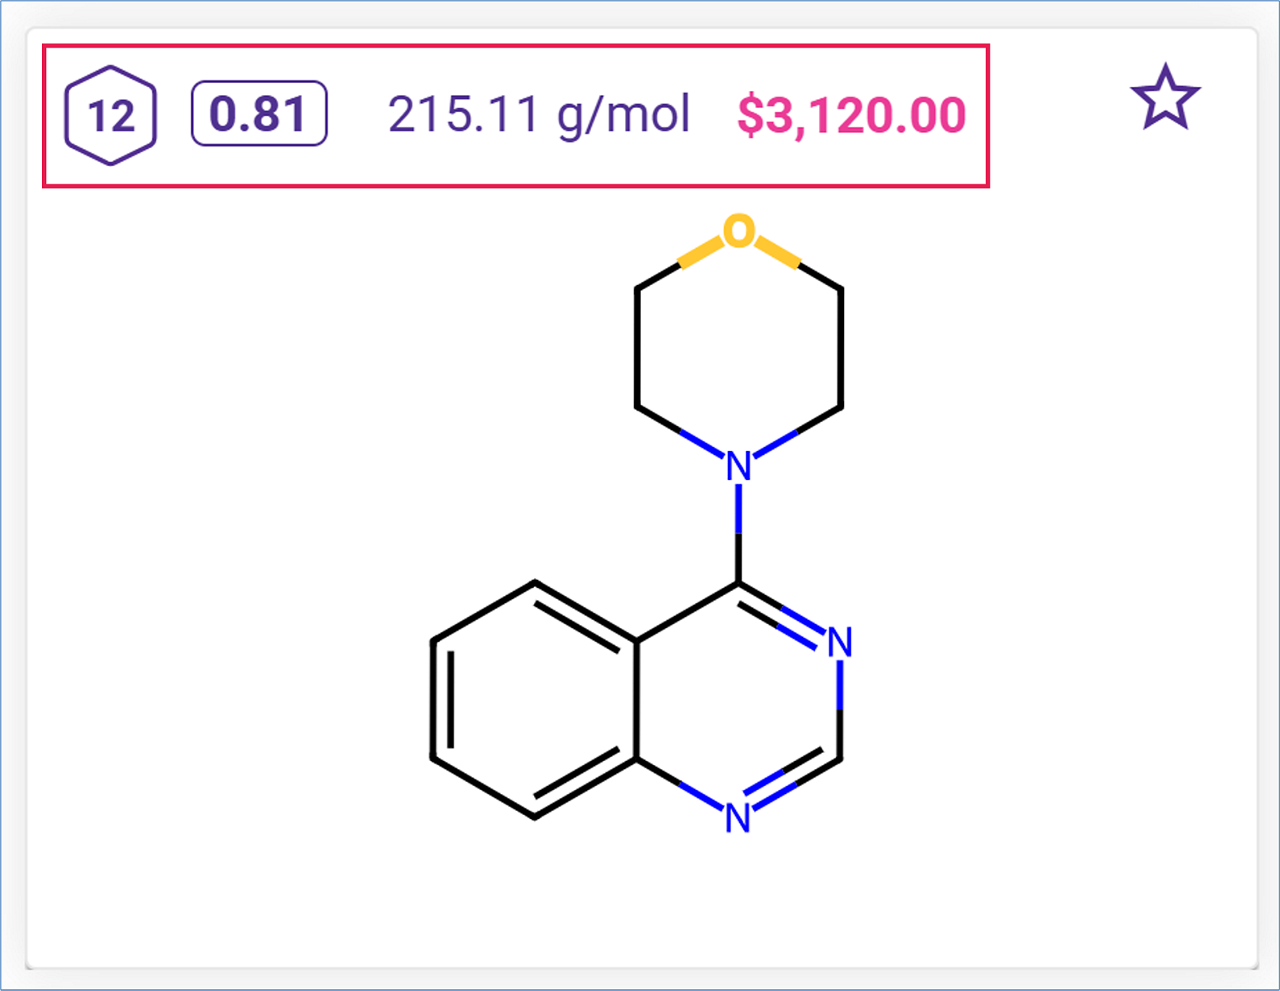Click the upper-right nitrogen of the quinazoline ring
This screenshot has height=991, width=1280.
point(840,642)
